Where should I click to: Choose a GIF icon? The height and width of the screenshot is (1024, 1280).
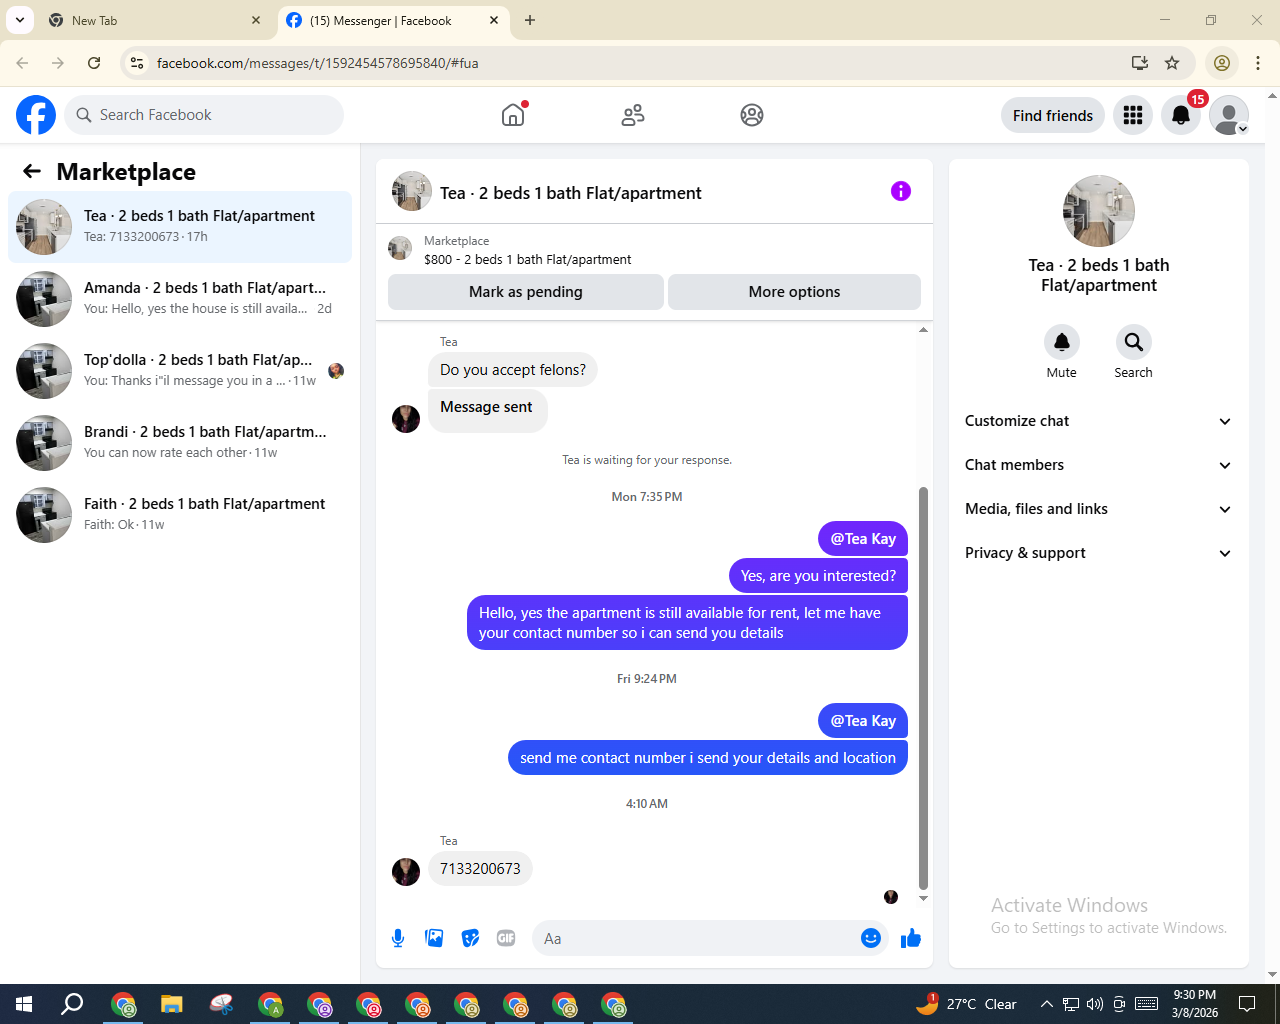click(506, 938)
